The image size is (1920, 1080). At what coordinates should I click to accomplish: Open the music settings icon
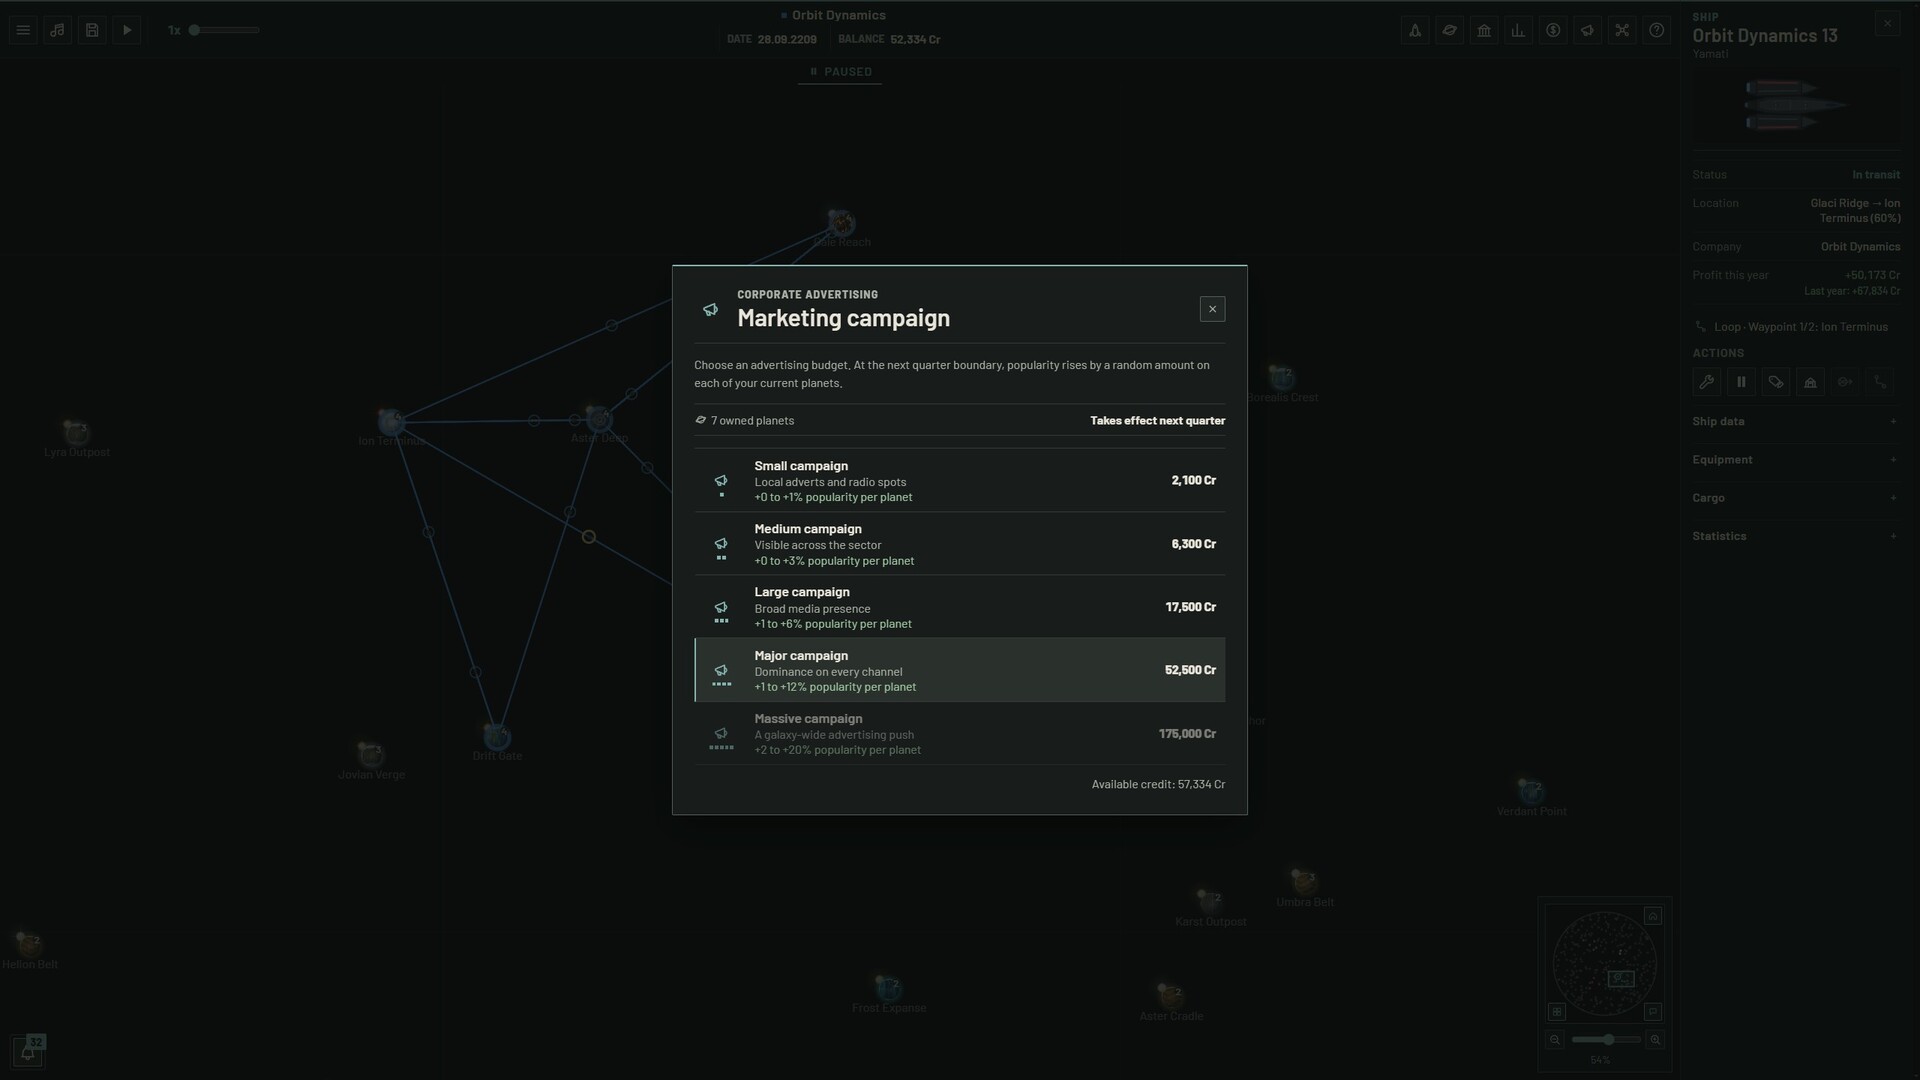[x=57, y=30]
